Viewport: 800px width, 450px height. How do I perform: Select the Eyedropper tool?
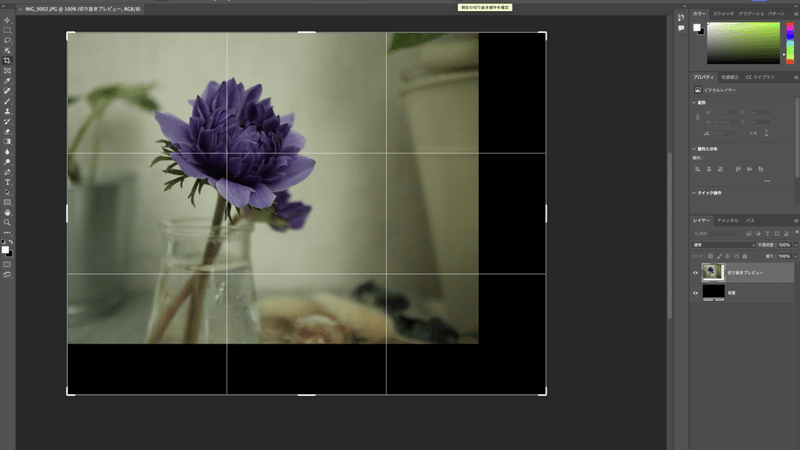pyautogui.click(x=7, y=81)
